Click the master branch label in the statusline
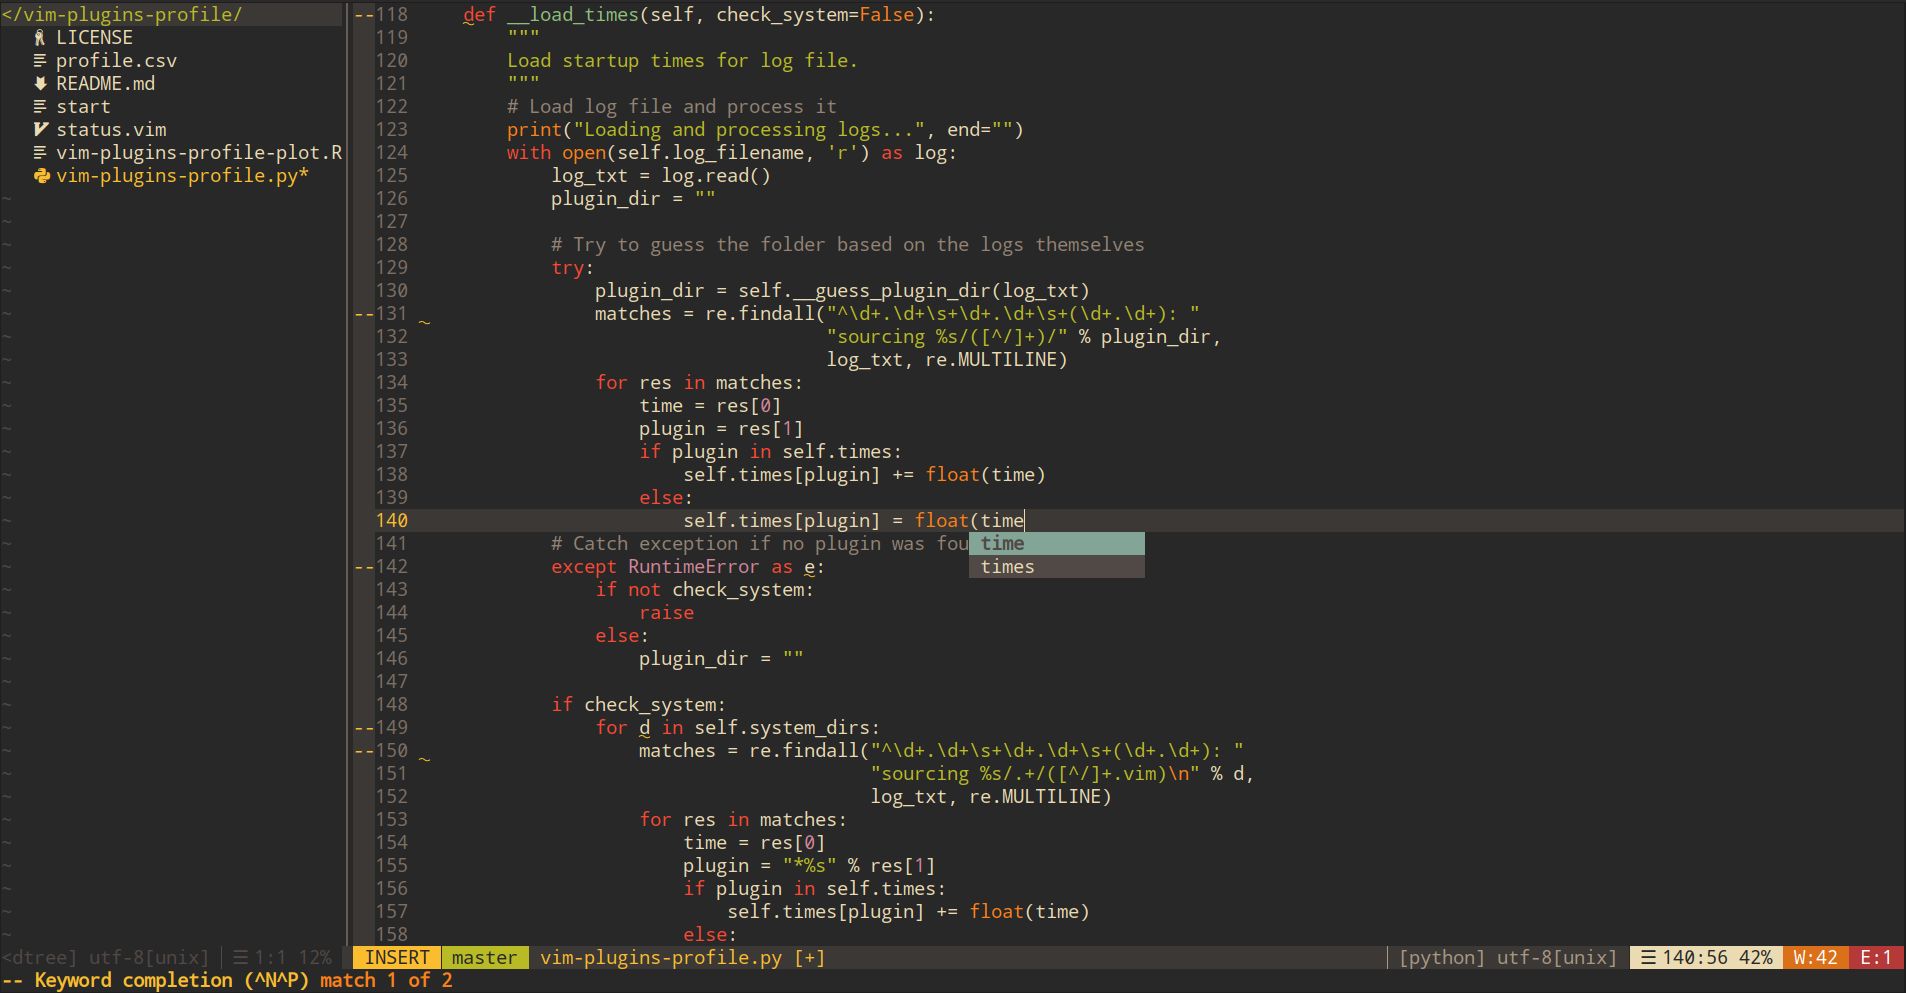The width and height of the screenshot is (1906, 993). point(485,957)
